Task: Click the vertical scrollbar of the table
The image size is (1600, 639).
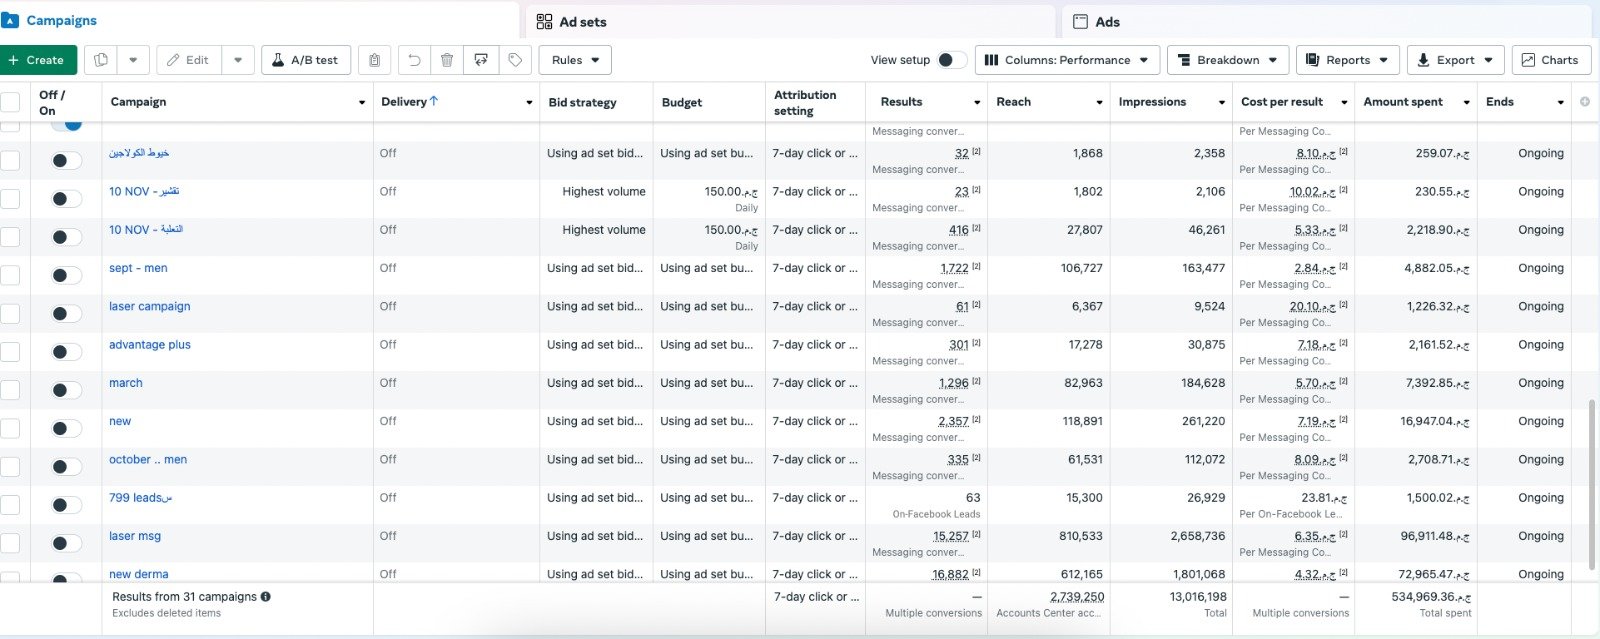Action: [x=1593, y=470]
